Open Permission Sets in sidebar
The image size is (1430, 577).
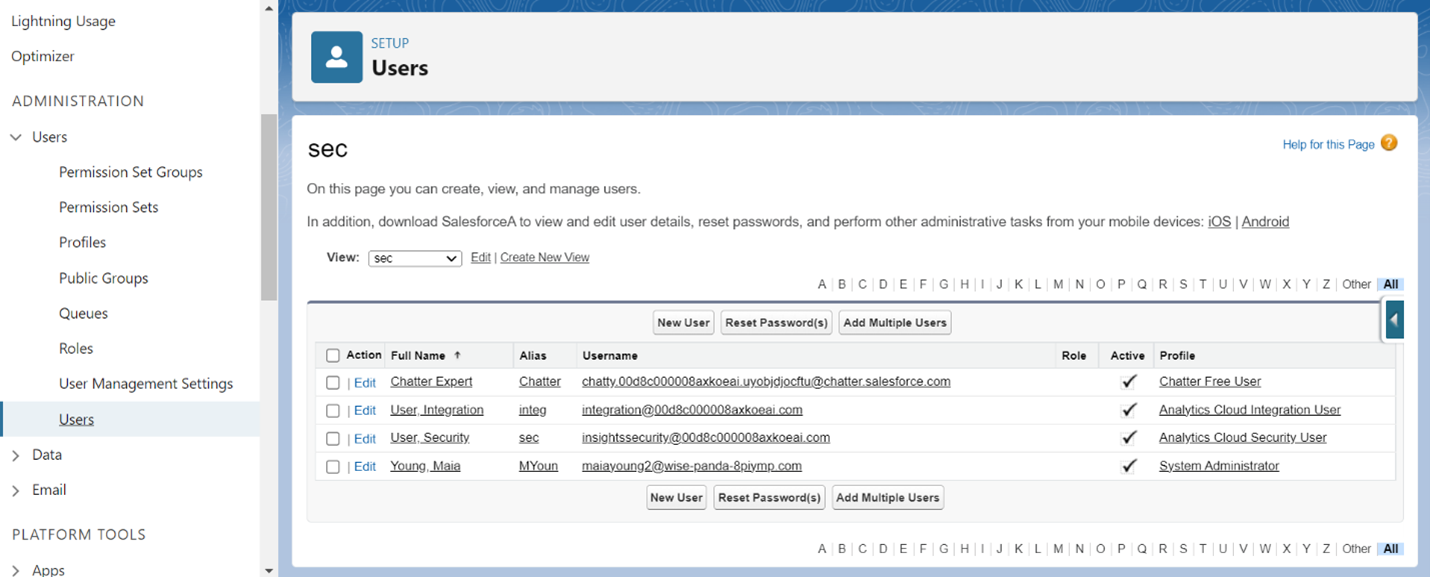tap(108, 207)
